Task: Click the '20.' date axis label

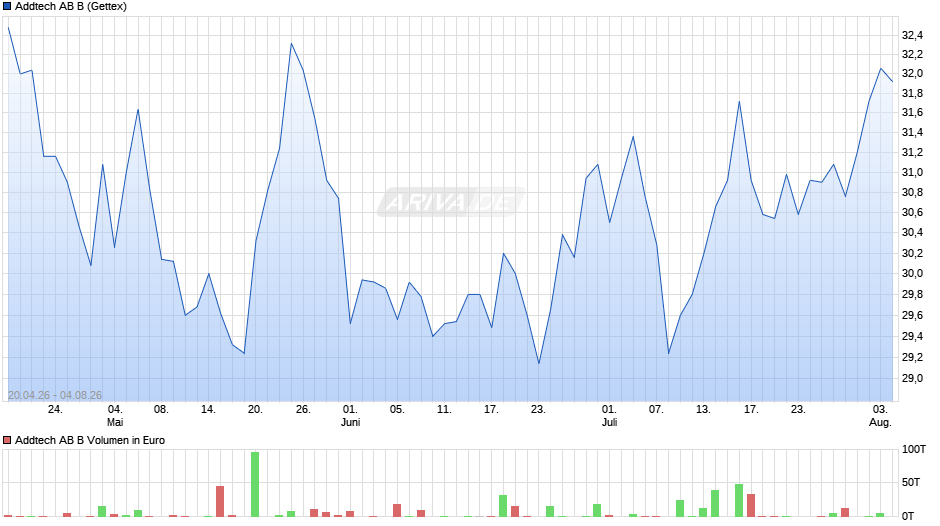Action: [255, 410]
